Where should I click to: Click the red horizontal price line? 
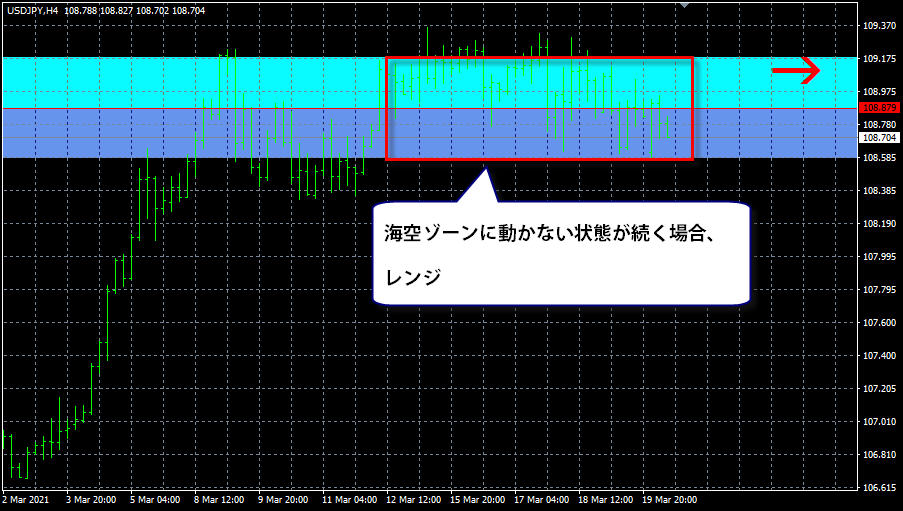point(430,108)
